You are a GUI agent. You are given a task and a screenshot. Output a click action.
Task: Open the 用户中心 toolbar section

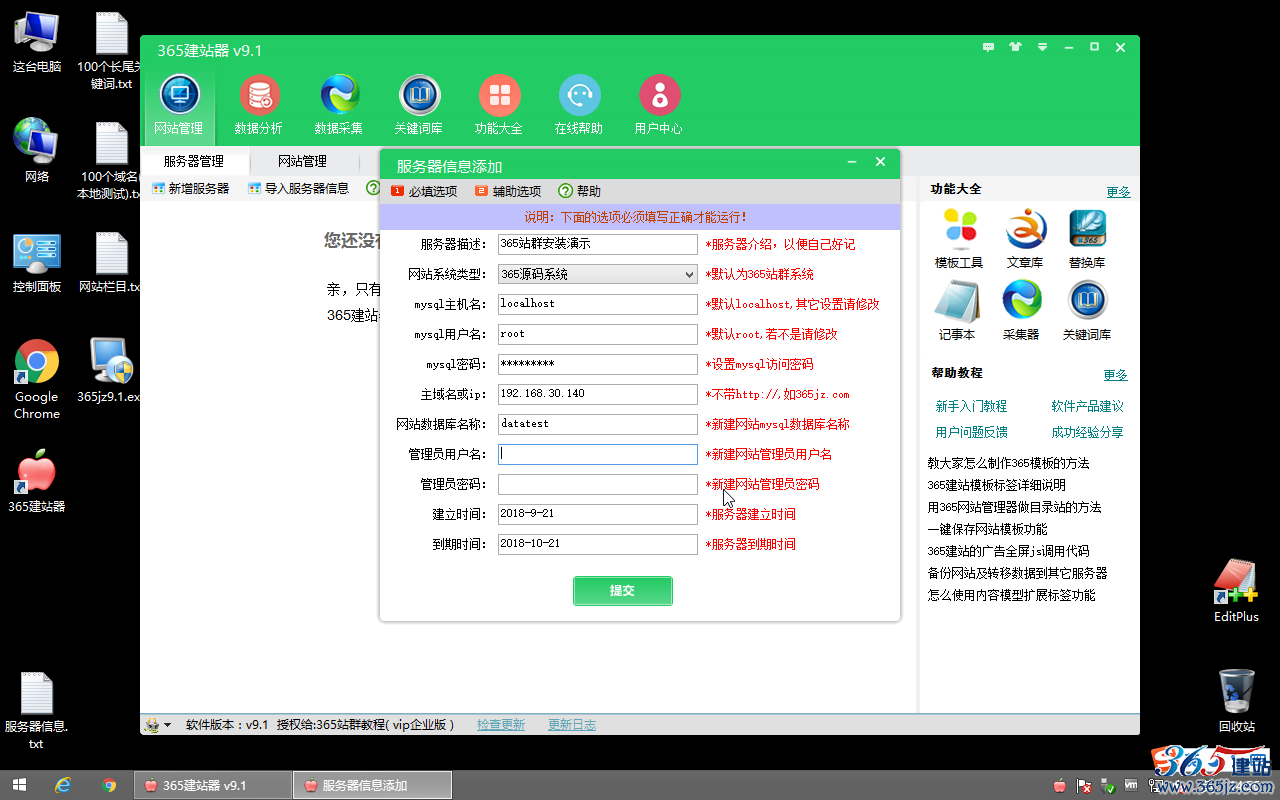point(659,105)
